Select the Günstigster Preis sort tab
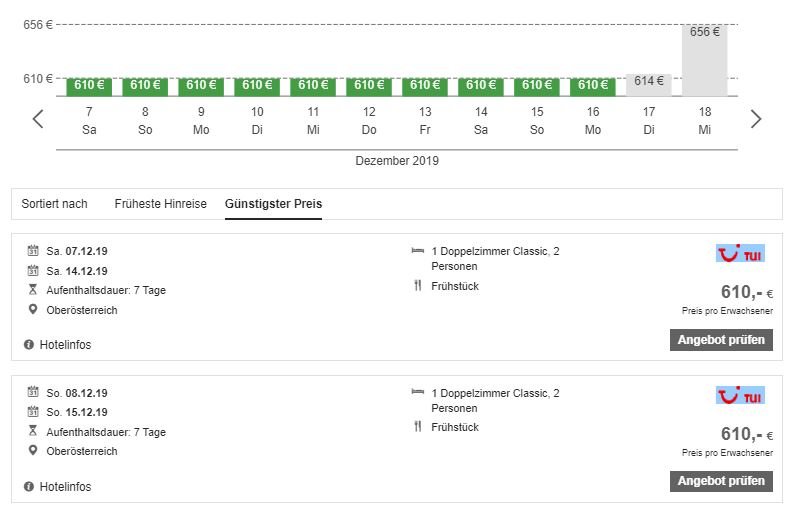Viewport: 791px width, 510px height. point(273,204)
